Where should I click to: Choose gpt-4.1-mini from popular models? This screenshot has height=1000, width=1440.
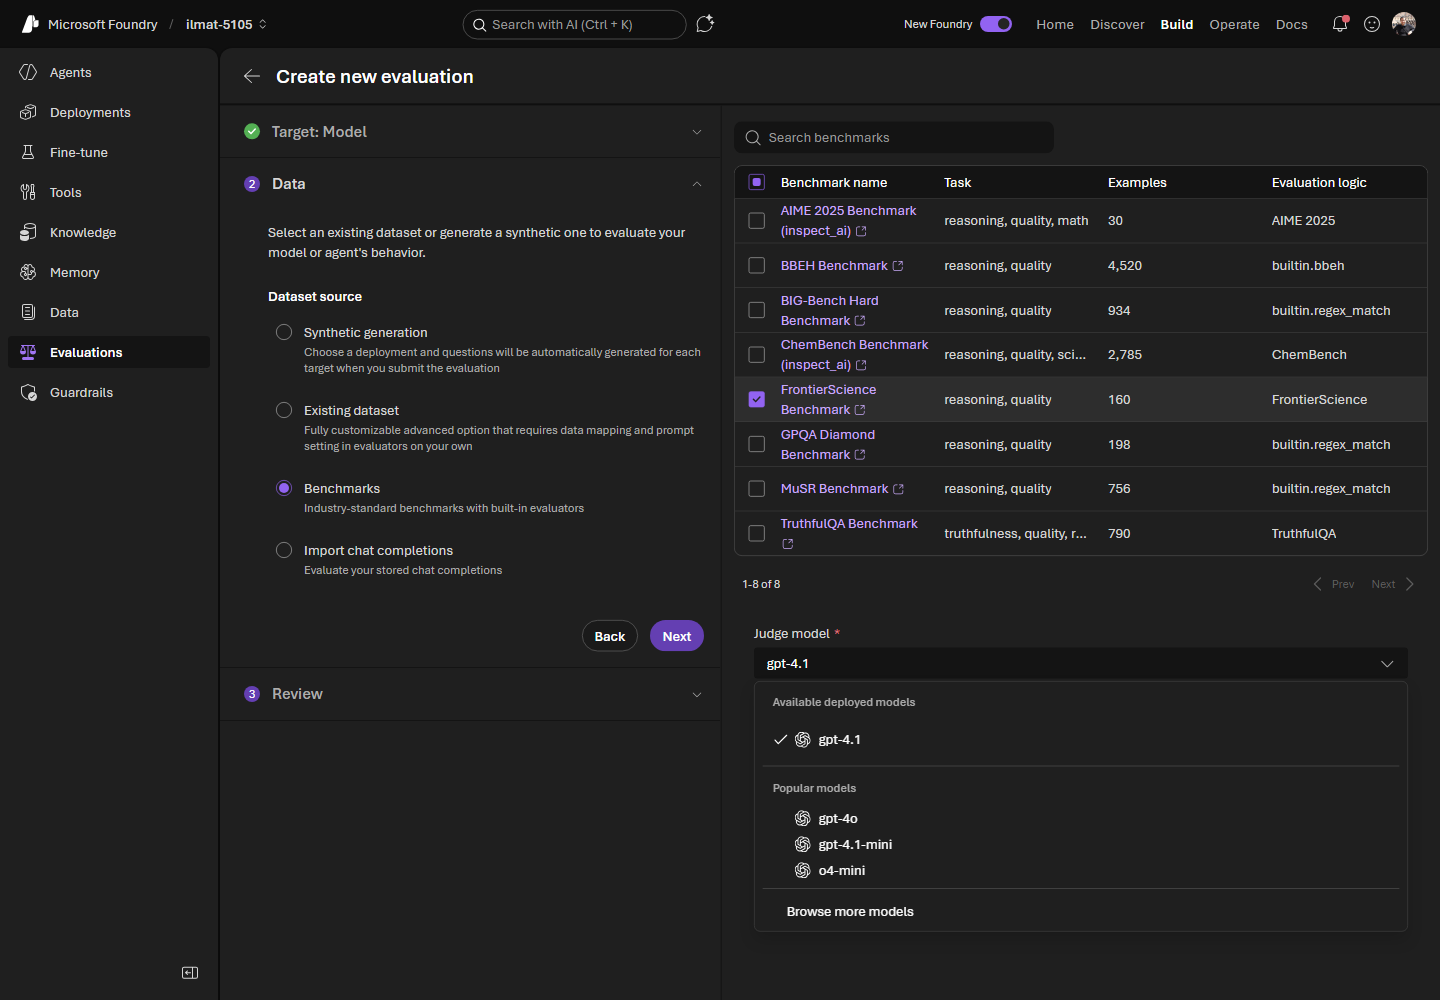click(x=1081, y=845)
